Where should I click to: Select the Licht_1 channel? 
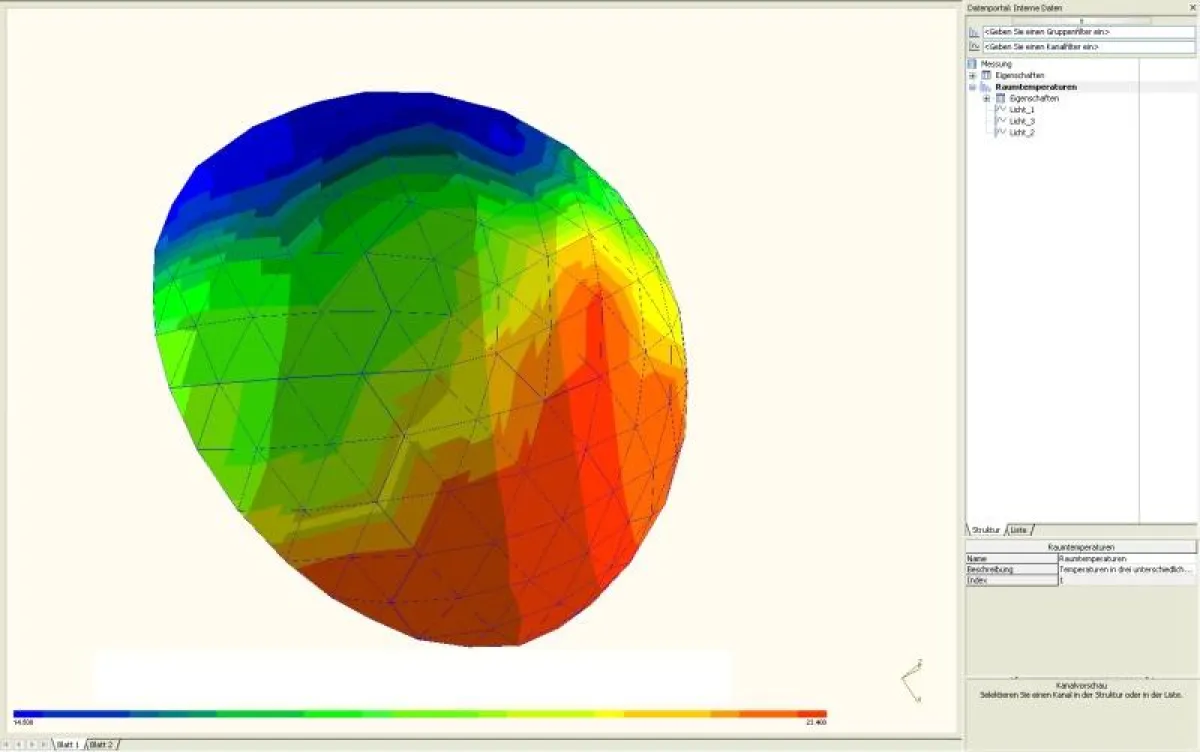click(1022, 109)
